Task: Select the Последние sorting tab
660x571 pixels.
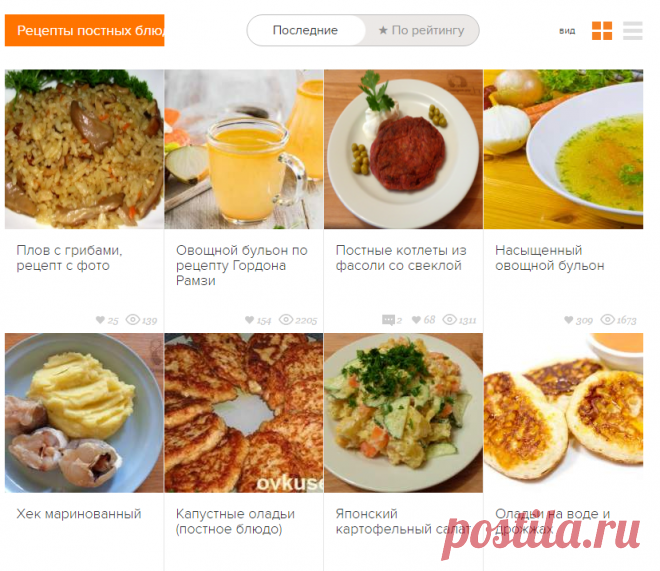Action: (x=306, y=30)
